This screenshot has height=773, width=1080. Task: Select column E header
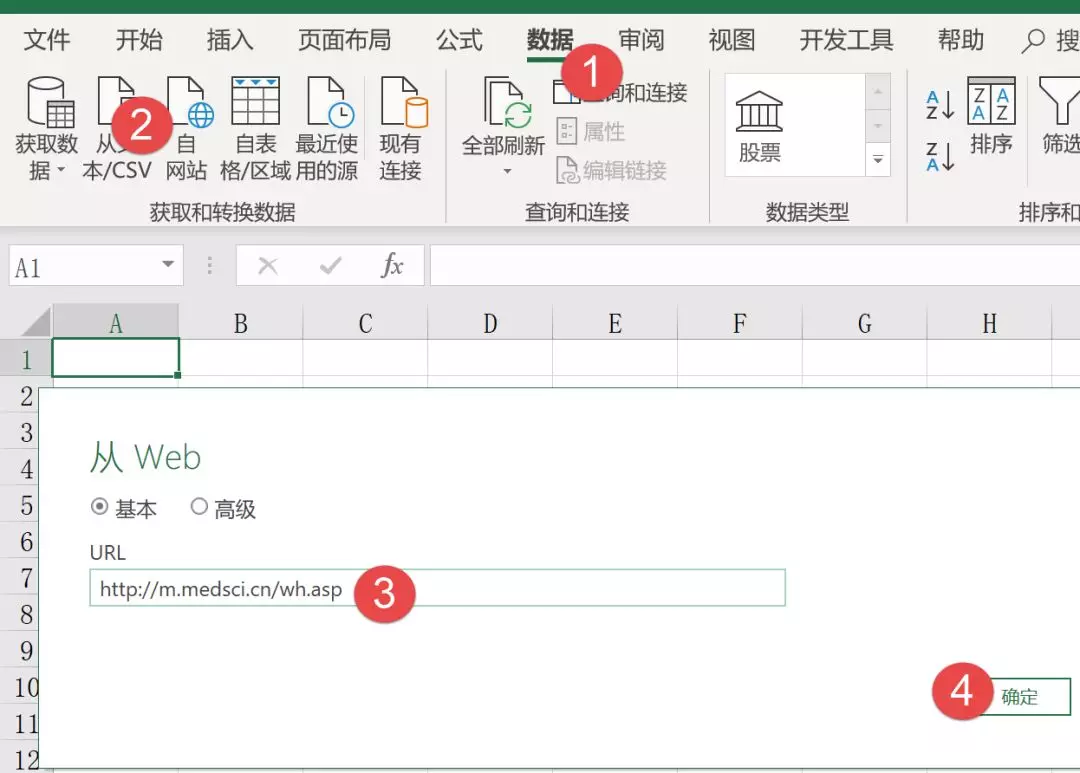pos(614,322)
